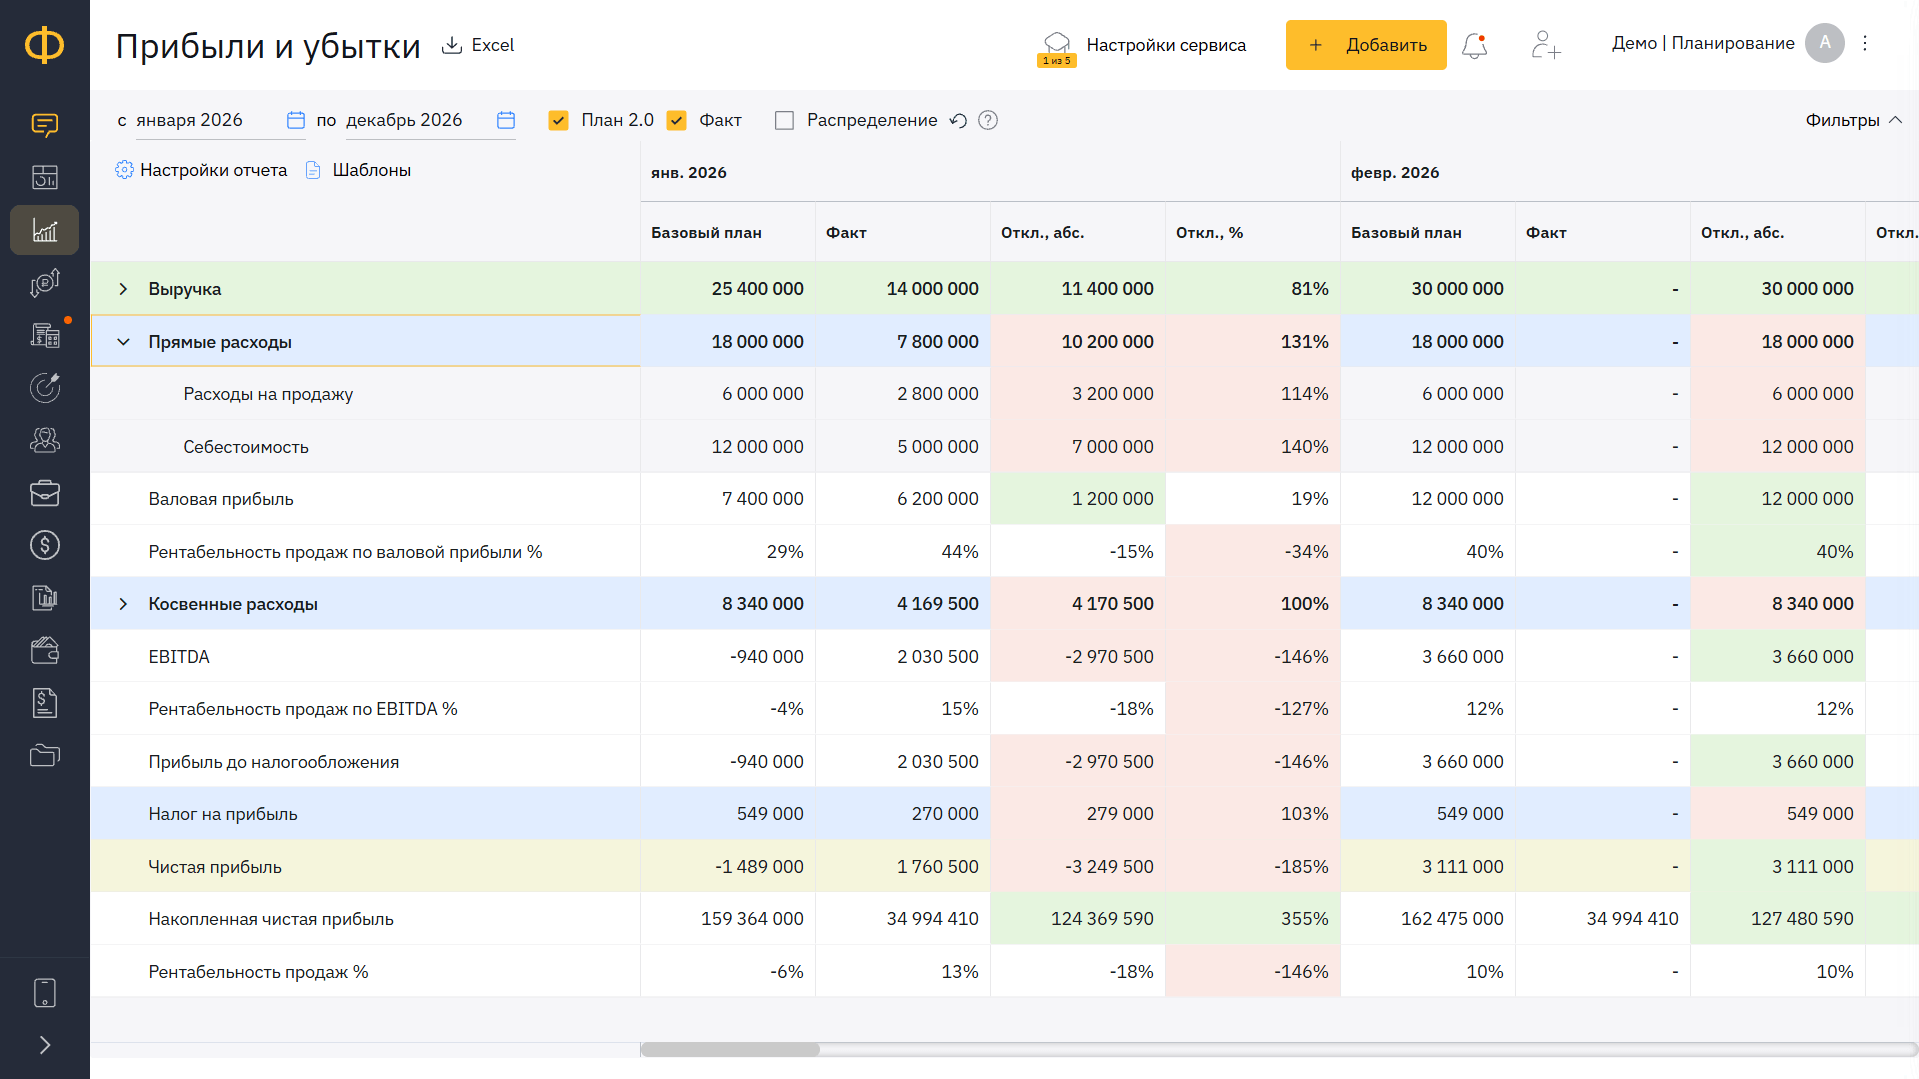
Task: Click the invite user icon
Action: (x=1545, y=45)
